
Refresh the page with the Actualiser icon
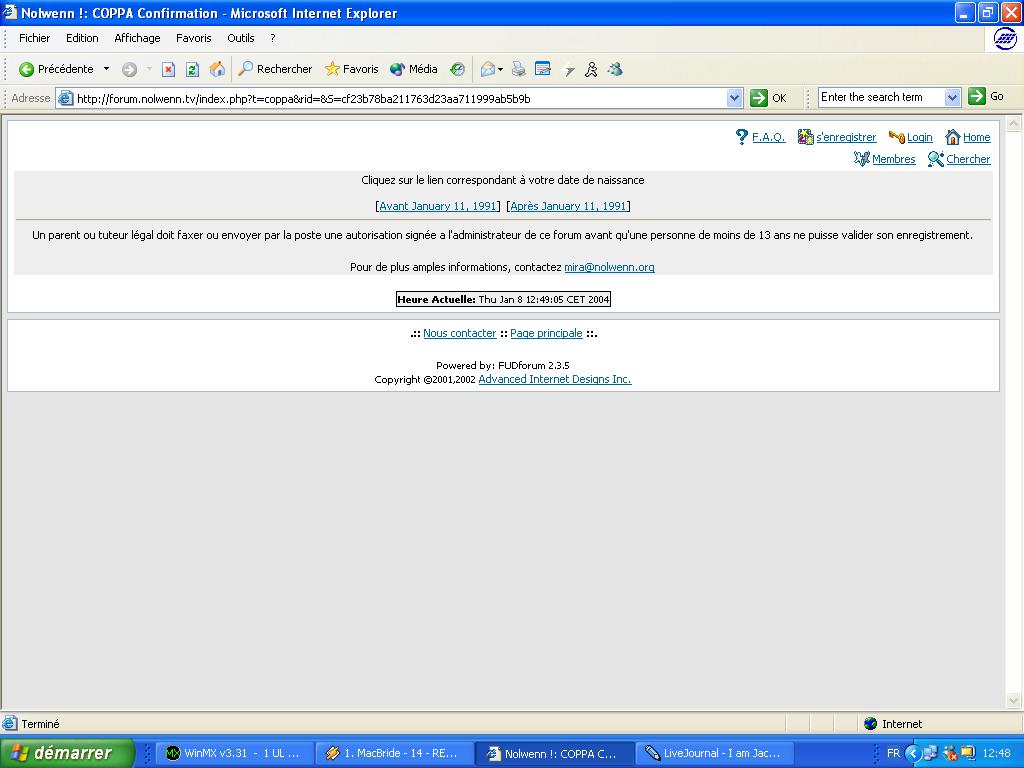coord(192,69)
